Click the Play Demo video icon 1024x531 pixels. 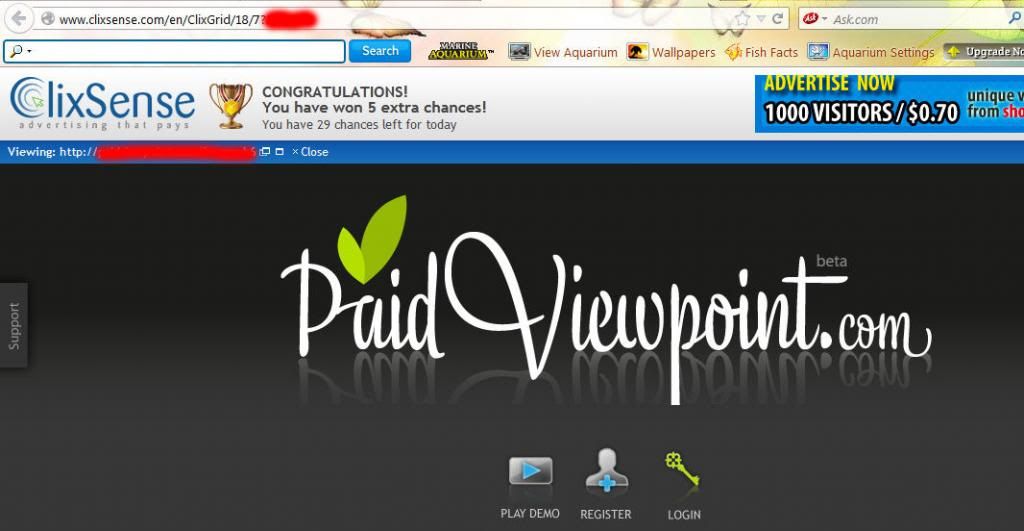pos(530,471)
